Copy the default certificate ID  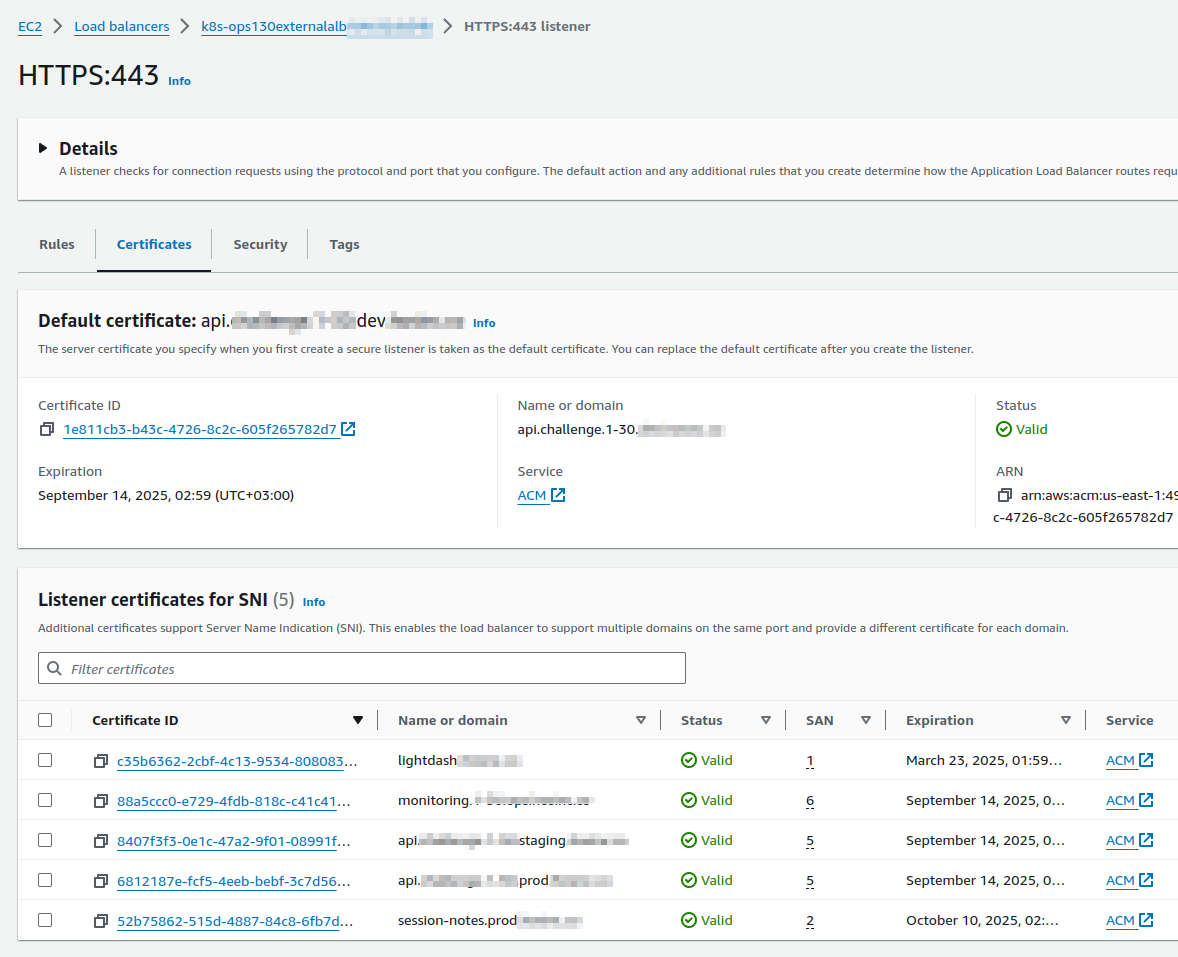[47, 429]
